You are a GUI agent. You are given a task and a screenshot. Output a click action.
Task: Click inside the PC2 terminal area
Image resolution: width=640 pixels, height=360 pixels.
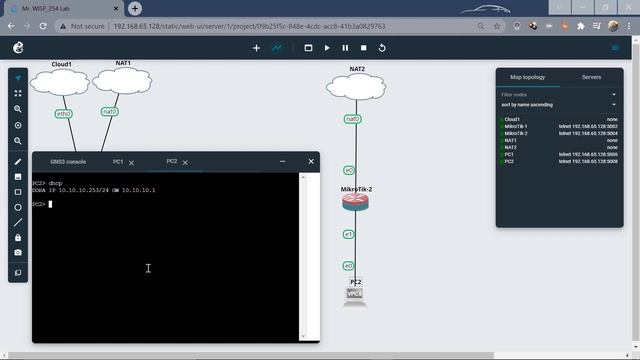pos(165,257)
